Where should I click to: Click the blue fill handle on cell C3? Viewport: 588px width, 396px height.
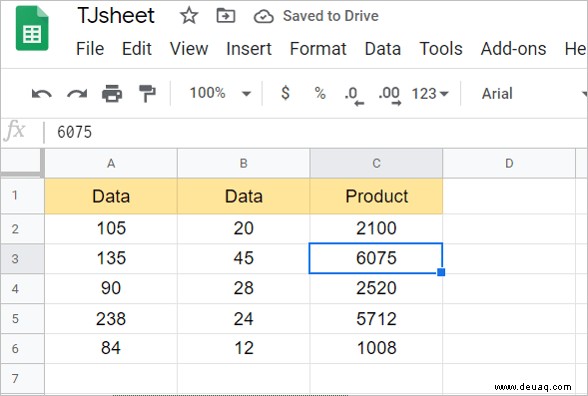[x=441, y=272]
